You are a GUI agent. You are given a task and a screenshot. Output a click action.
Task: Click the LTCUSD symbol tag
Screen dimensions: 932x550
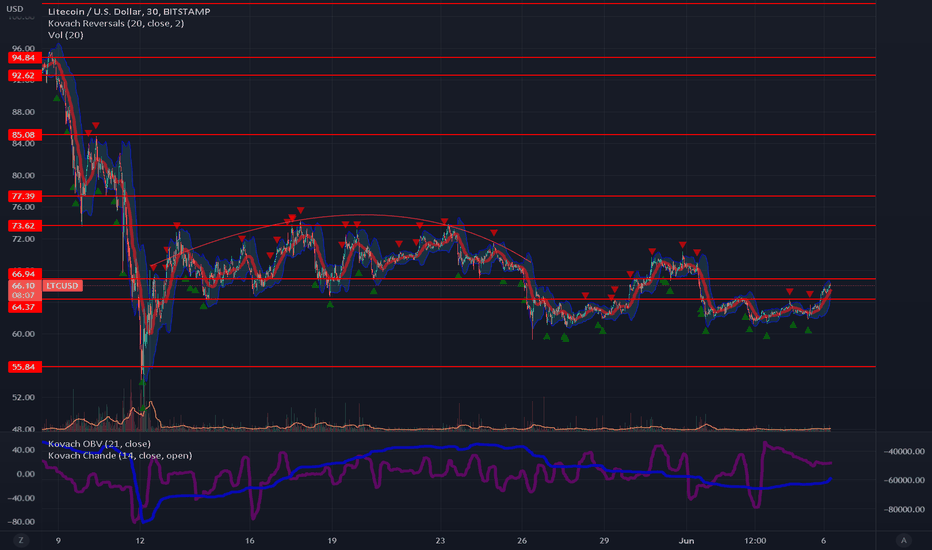coord(62,286)
